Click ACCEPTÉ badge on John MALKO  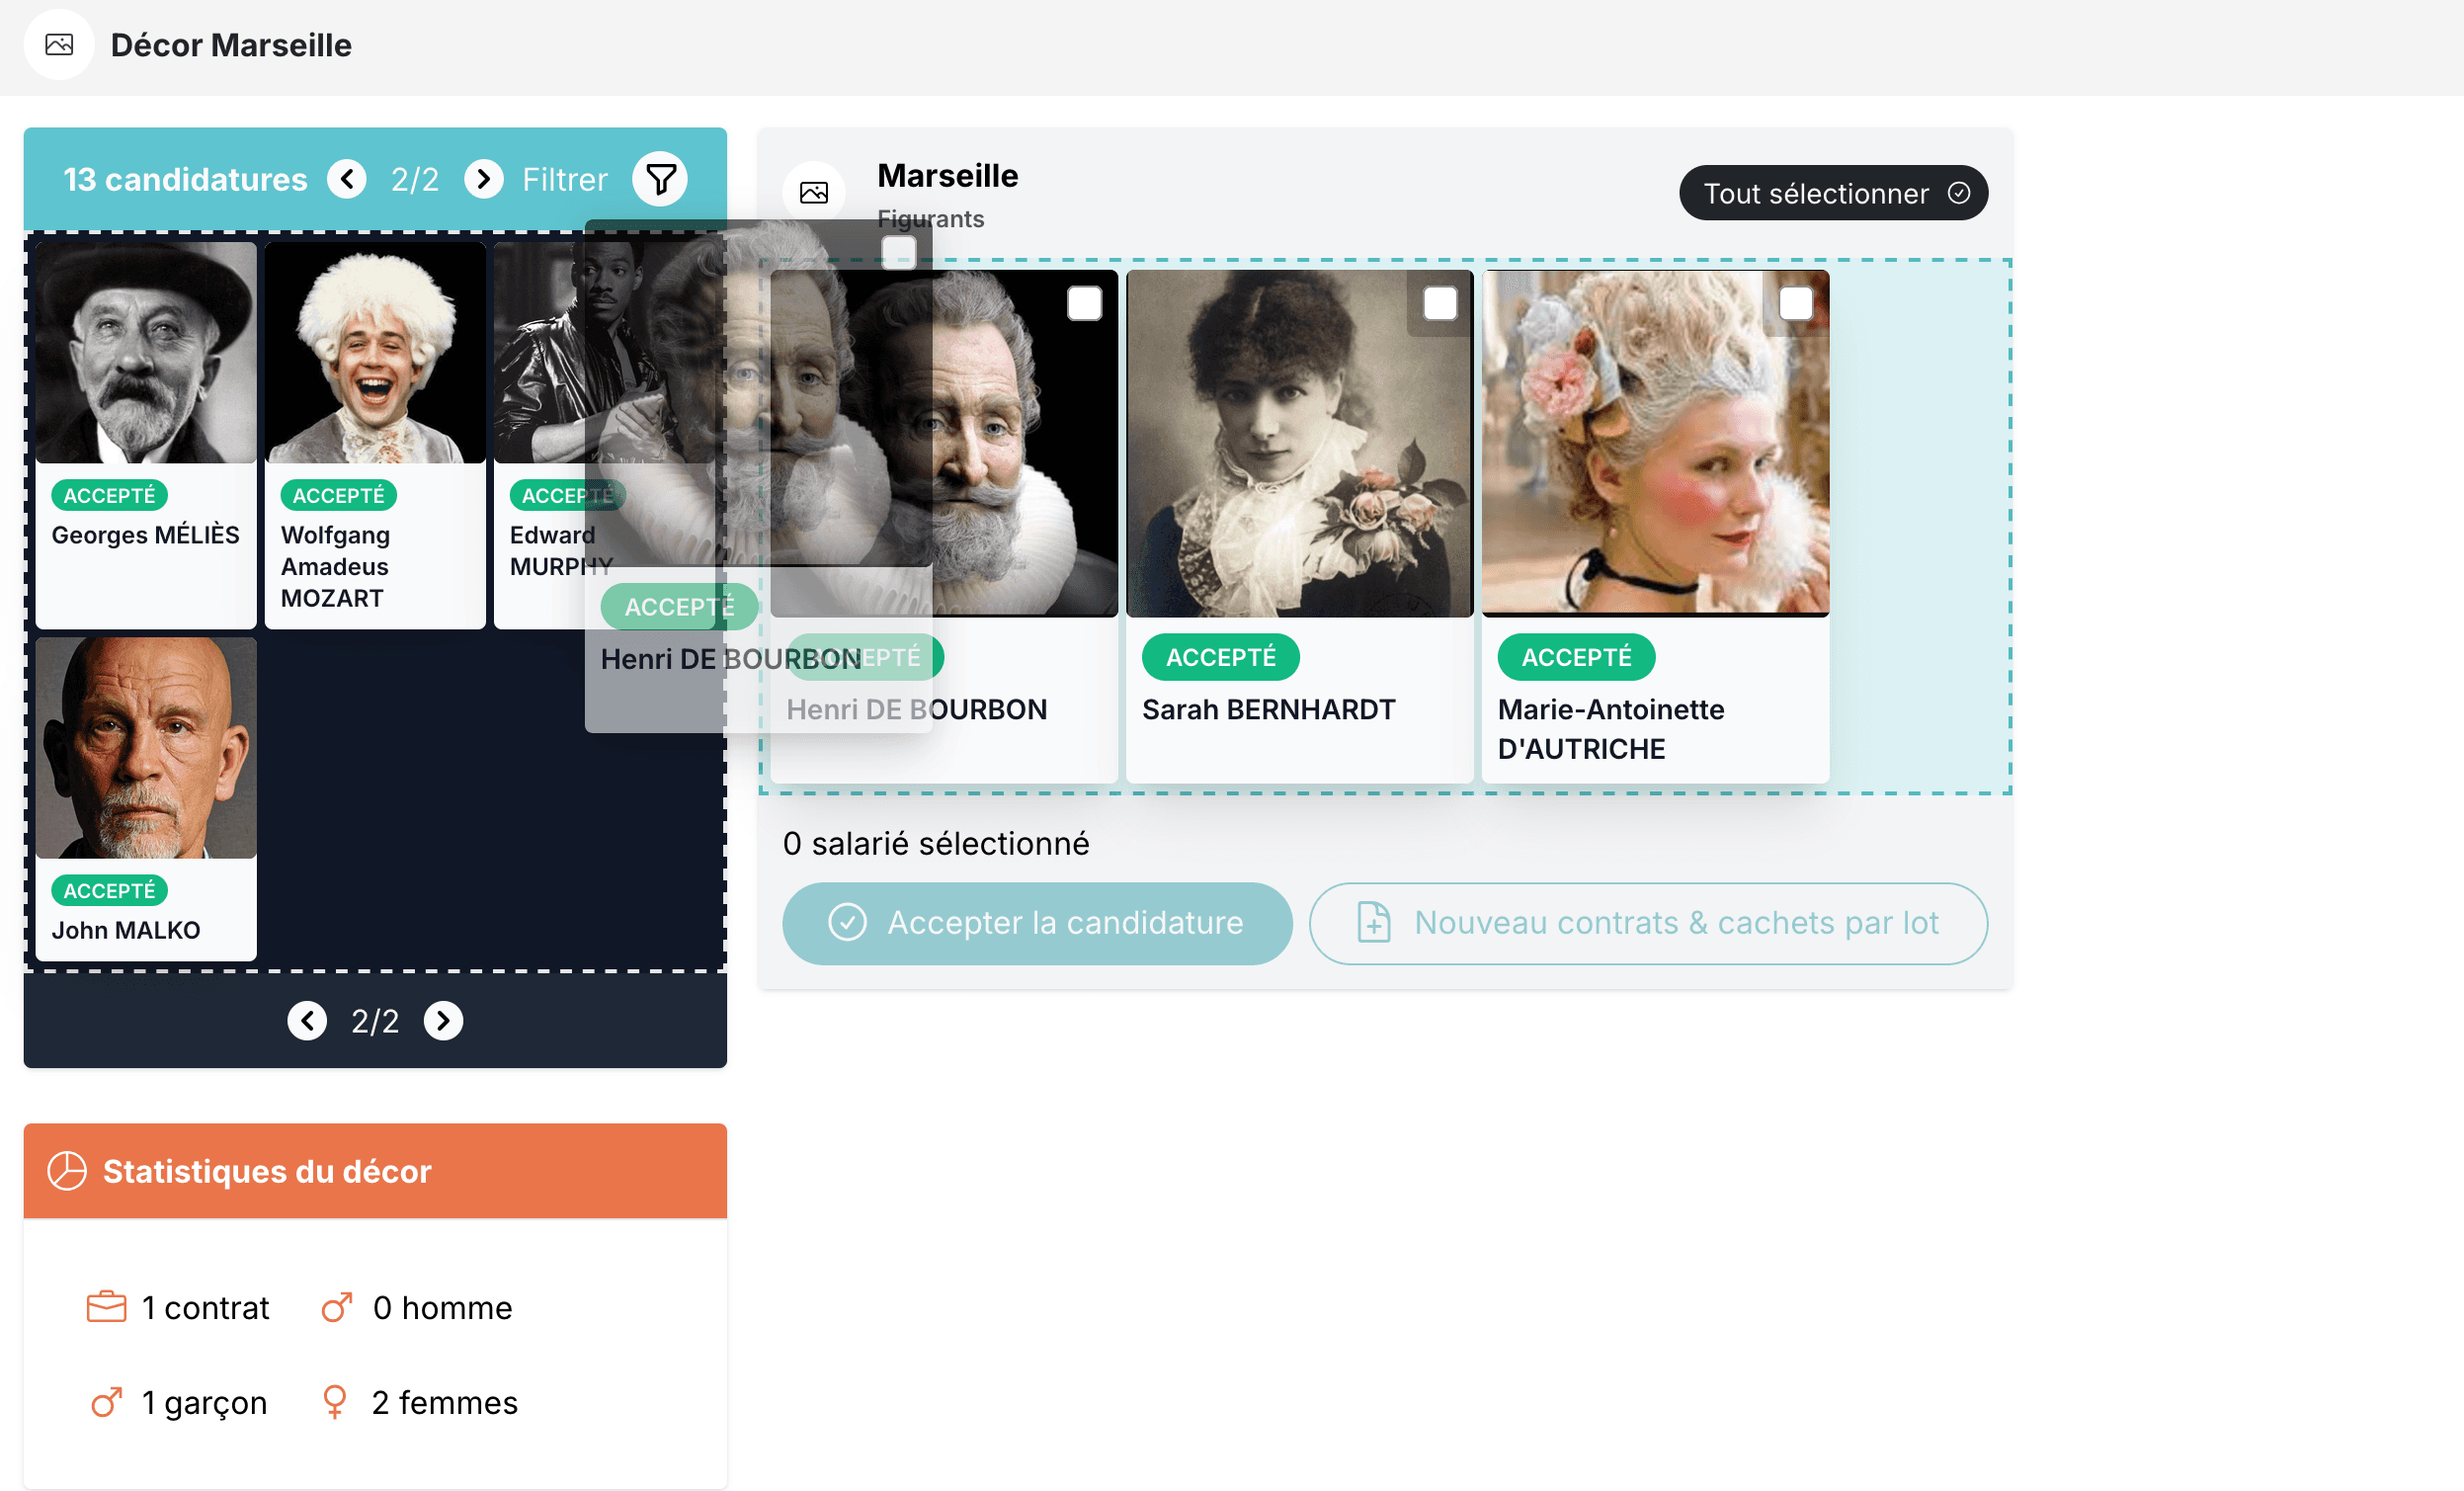pyautogui.click(x=109, y=891)
